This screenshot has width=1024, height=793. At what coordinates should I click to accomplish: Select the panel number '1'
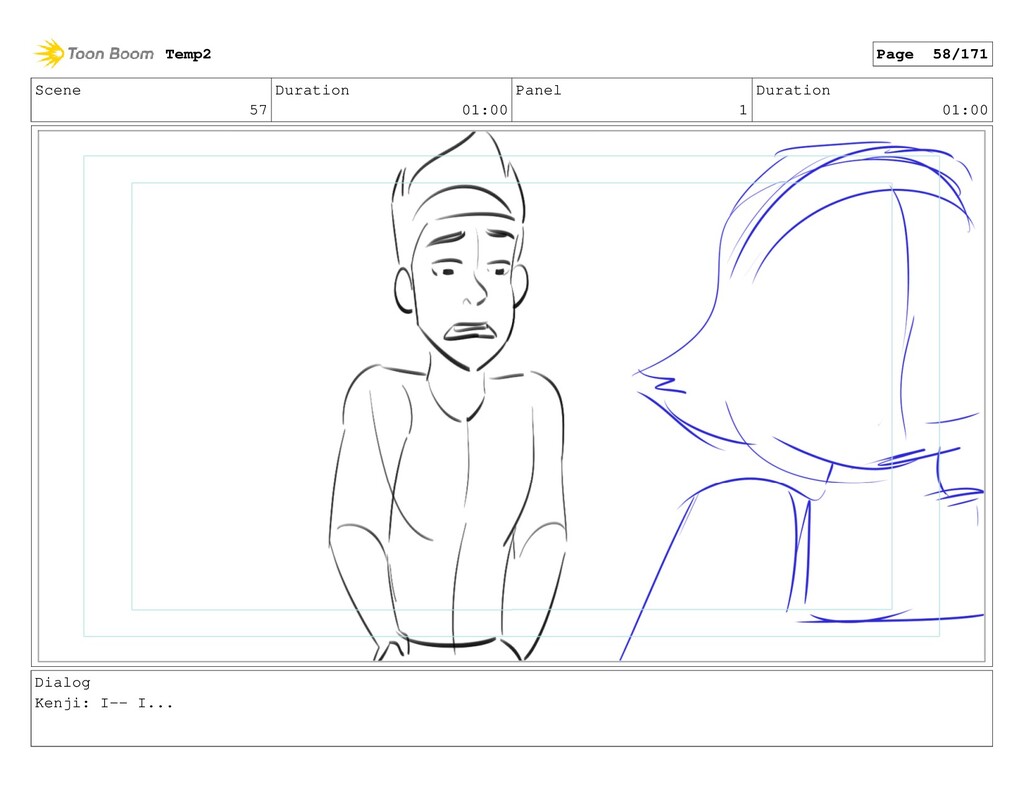(x=743, y=110)
